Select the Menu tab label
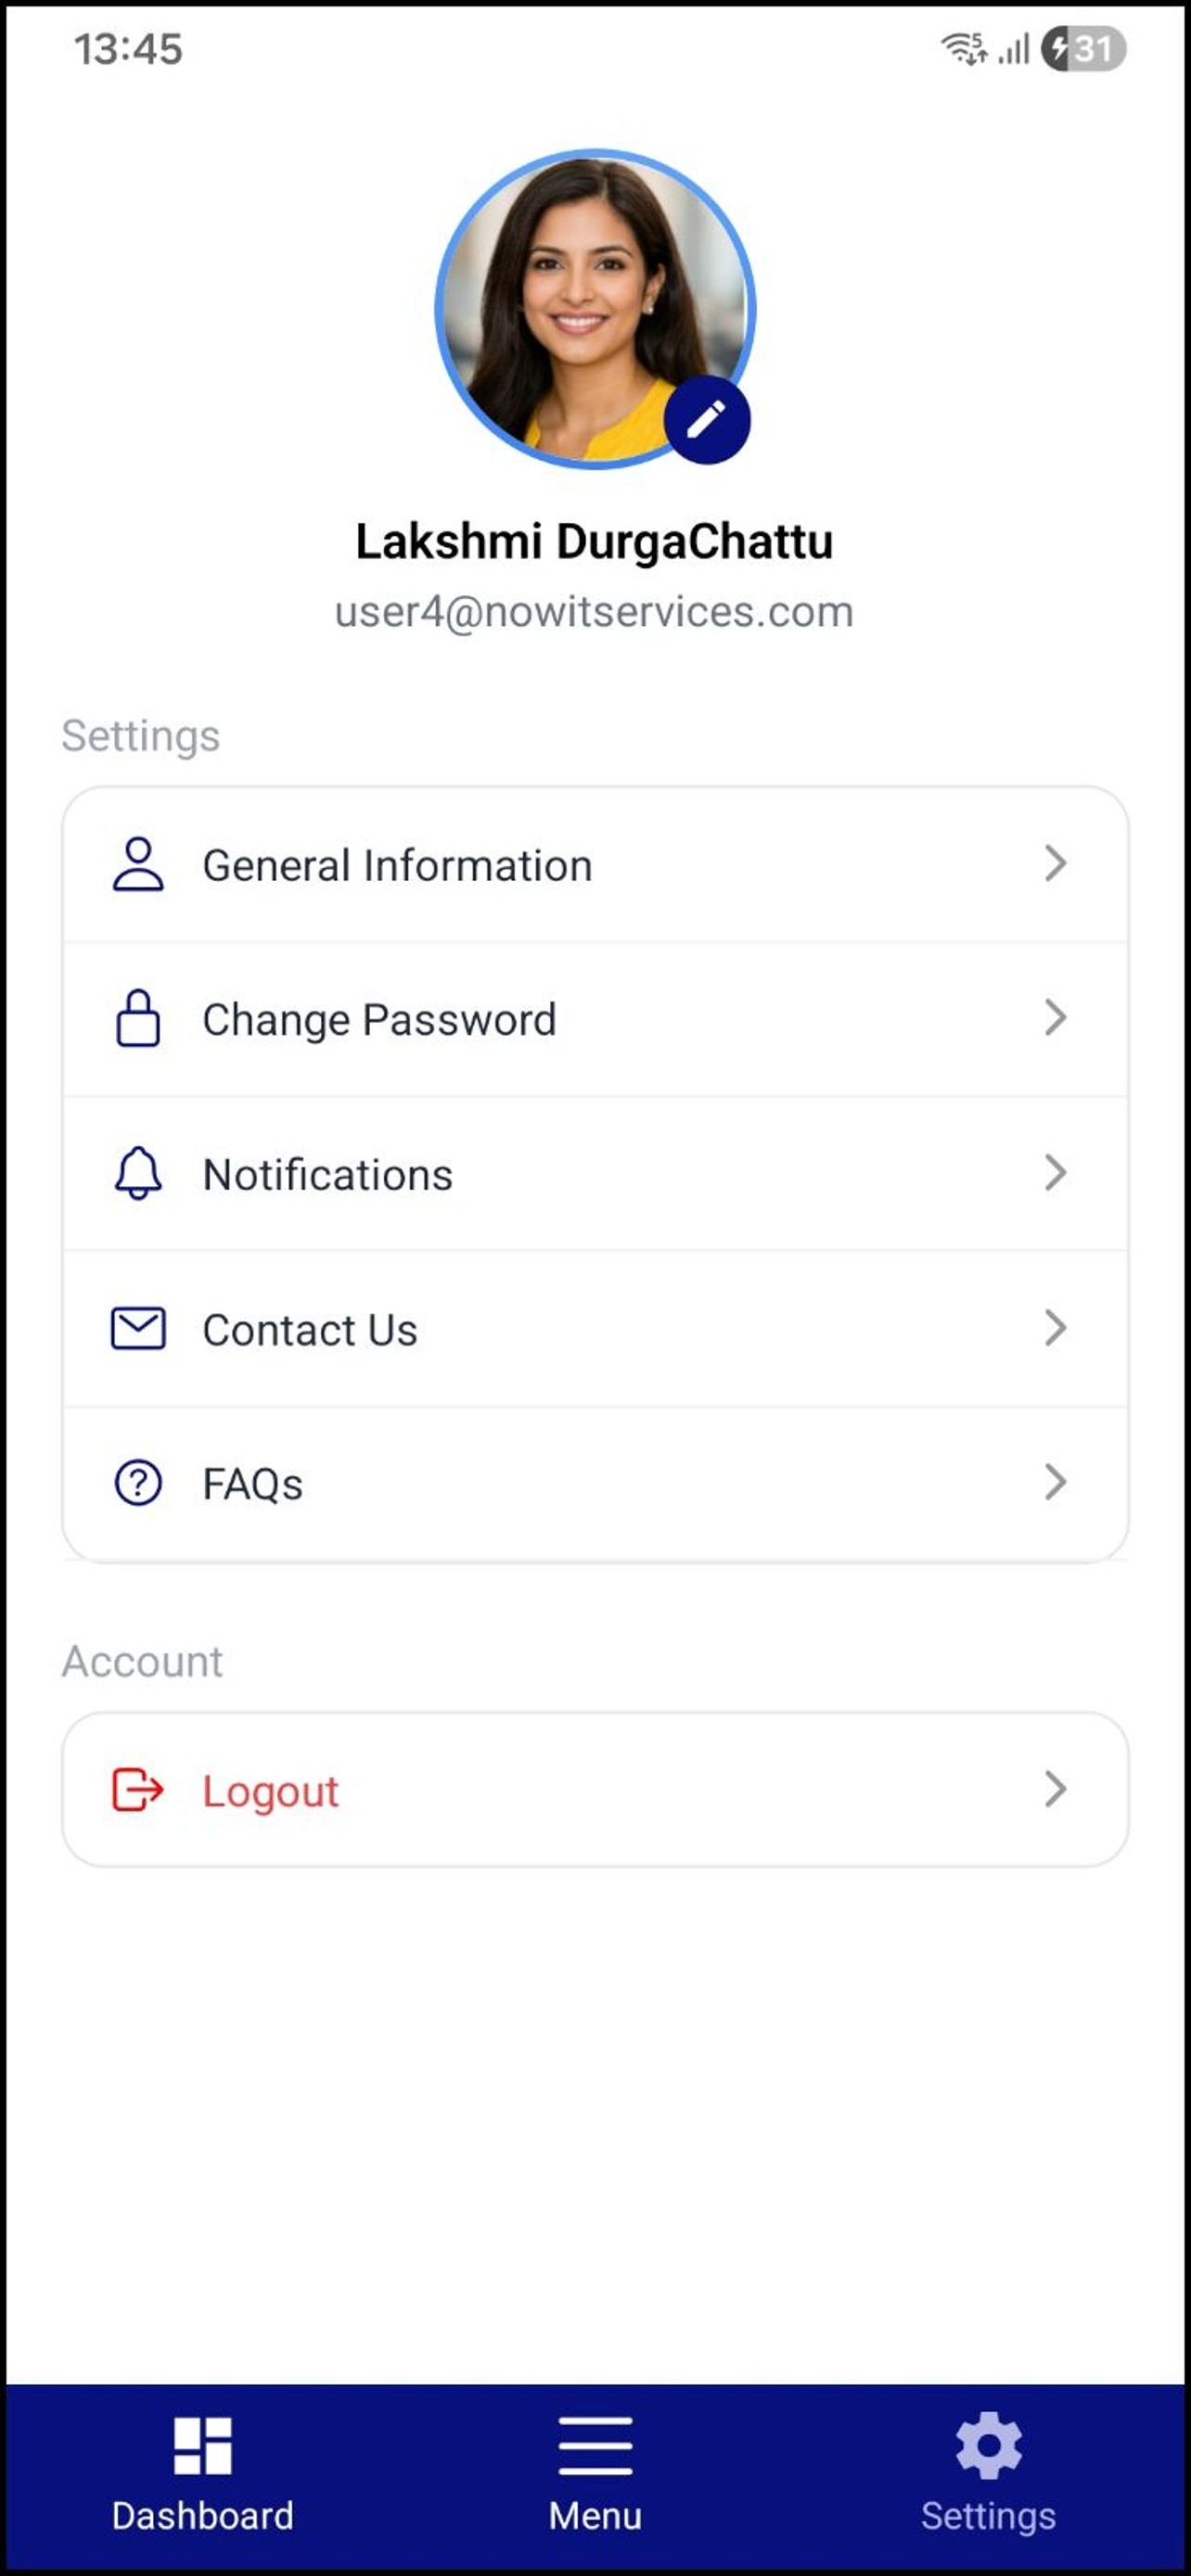The width and height of the screenshot is (1191, 2576). click(595, 2516)
